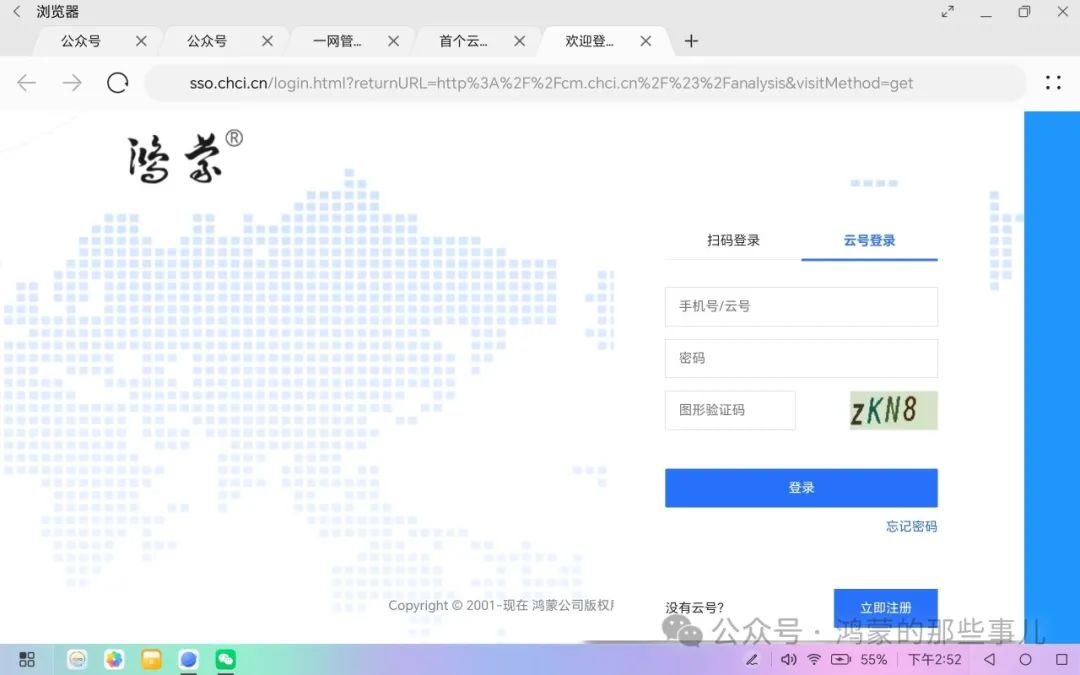Close the 首个云 tab
1080x675 pixels.
click(x=519, y=41)
